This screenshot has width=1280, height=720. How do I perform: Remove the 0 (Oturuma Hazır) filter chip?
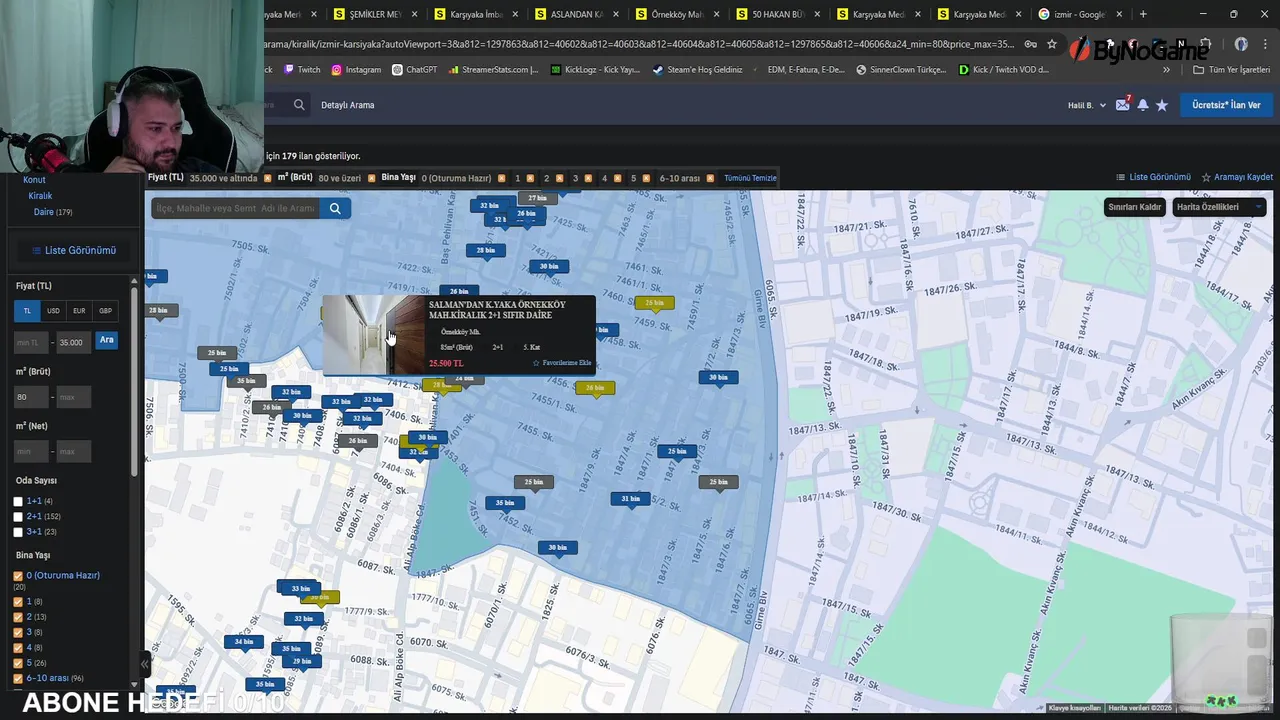click(501, 178)
